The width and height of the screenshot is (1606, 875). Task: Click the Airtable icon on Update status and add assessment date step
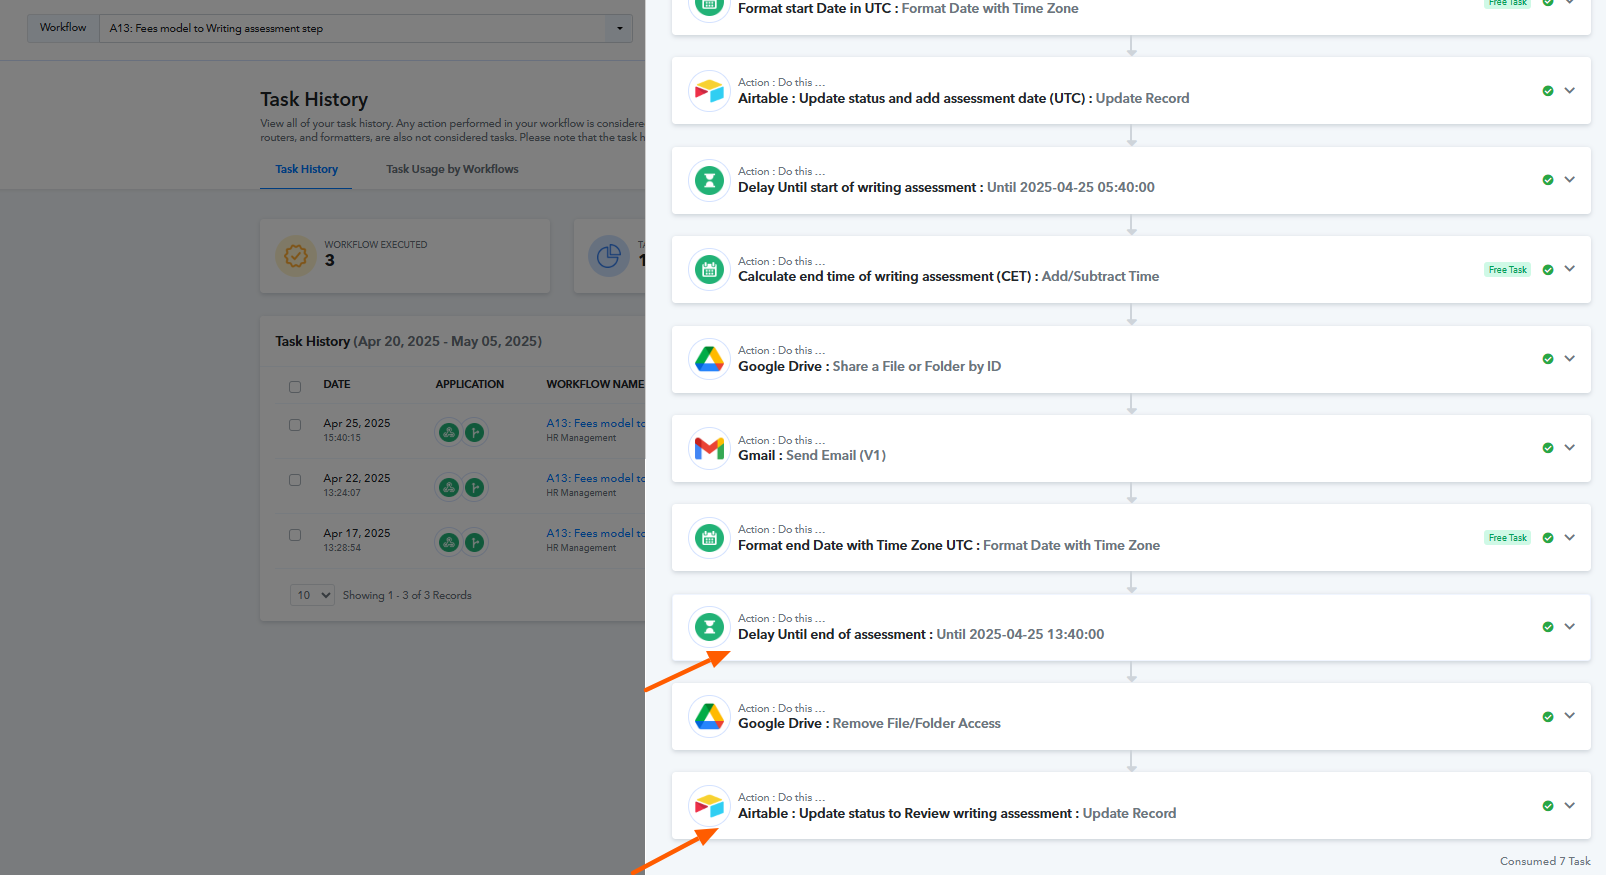click(x=709, y=91)
